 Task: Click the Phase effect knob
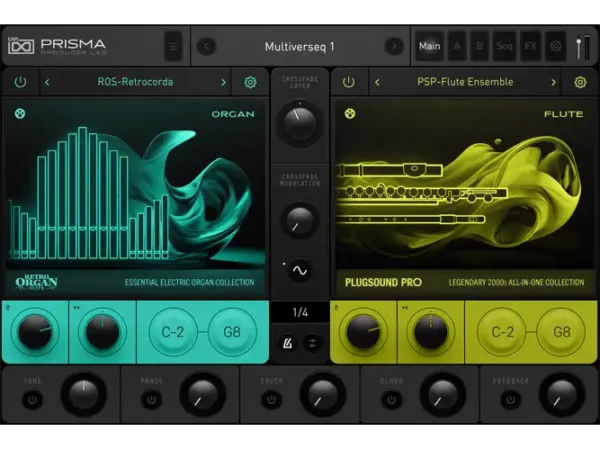[x=203, y=395]
